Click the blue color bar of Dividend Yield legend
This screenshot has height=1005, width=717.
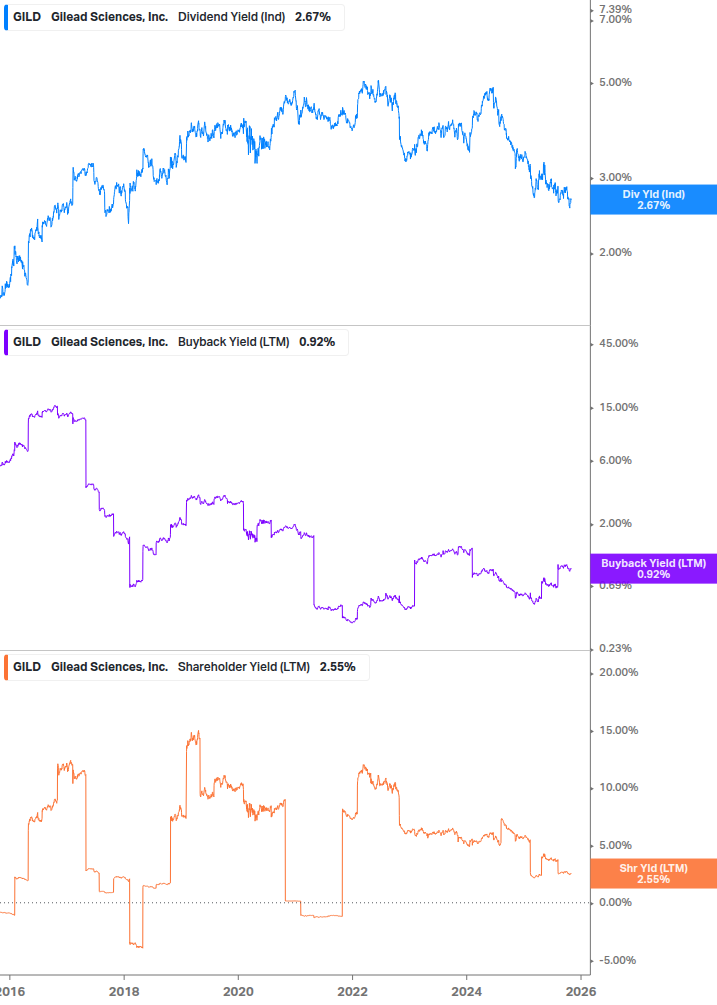pyautogui.click(x=6, y=17)
